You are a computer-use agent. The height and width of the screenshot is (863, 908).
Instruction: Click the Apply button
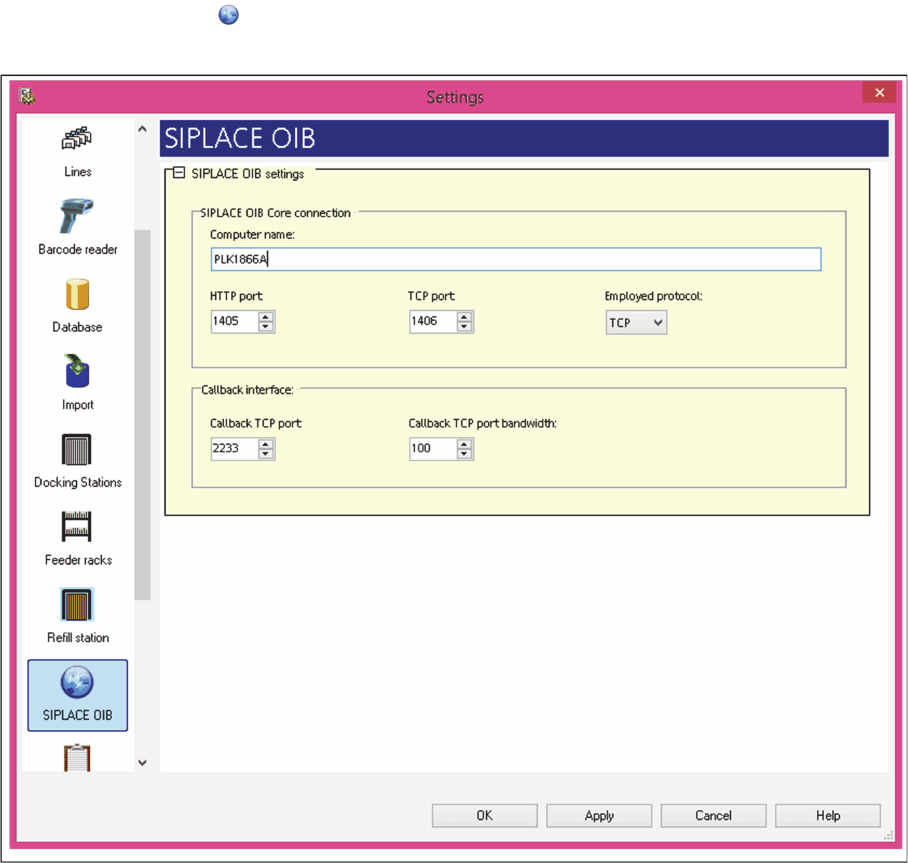pos(599,816)
